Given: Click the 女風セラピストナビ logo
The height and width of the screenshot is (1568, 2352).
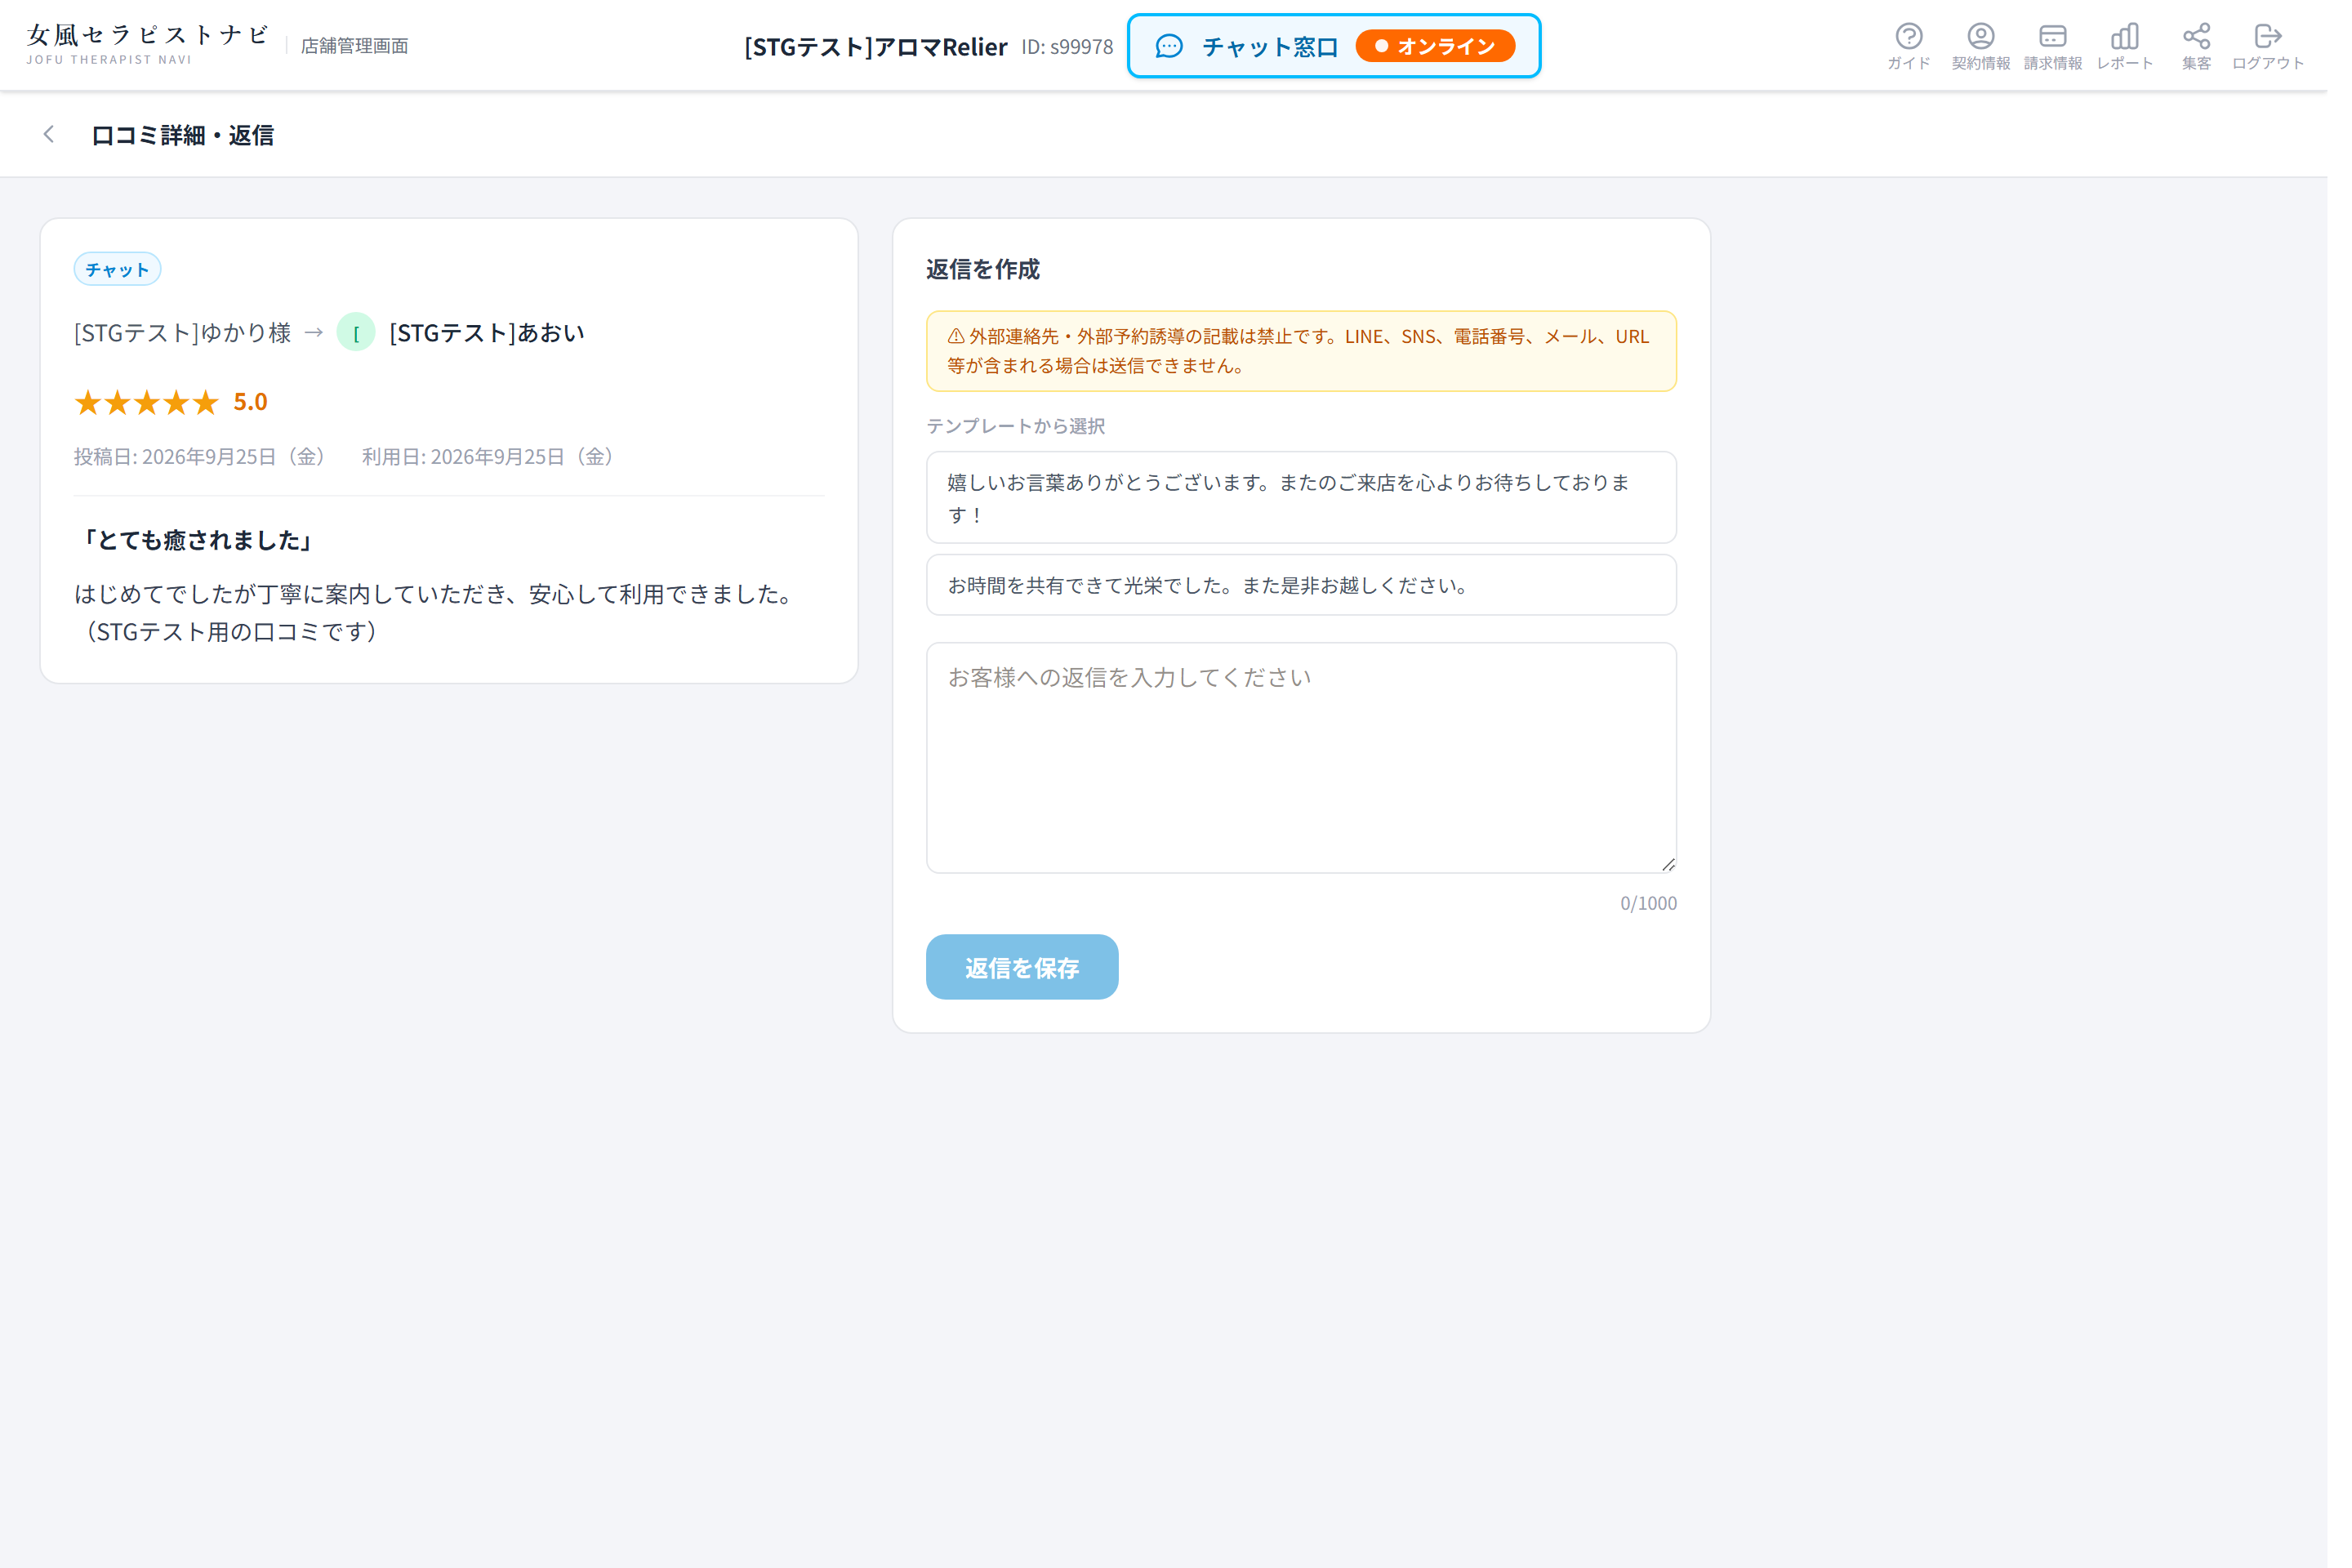Looking at the screenshot, I should coord(149,44).
